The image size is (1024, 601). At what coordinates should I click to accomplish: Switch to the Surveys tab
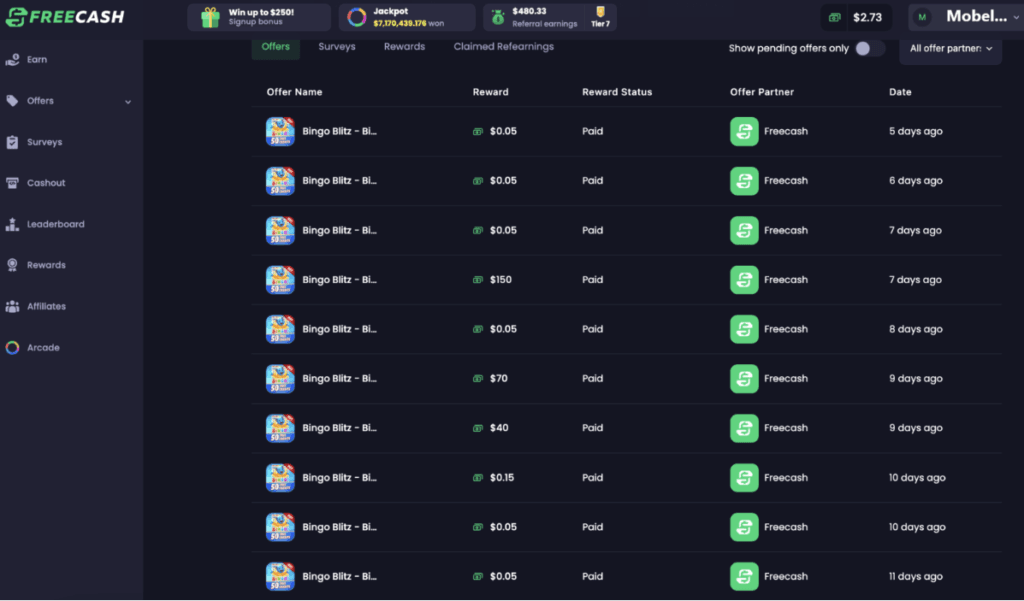(x=337, y=47)
